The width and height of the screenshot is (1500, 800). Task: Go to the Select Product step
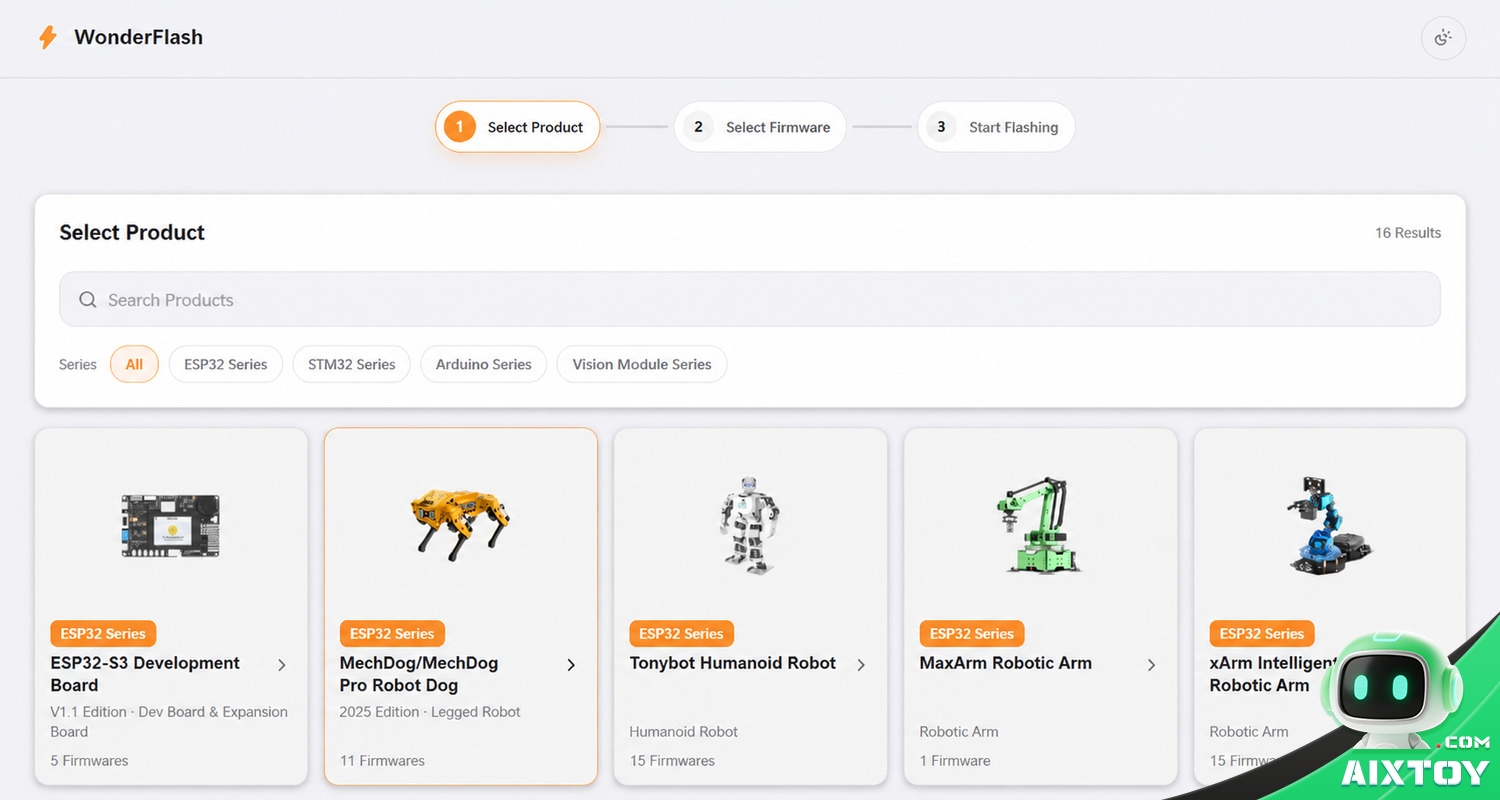tap(517, 127)
